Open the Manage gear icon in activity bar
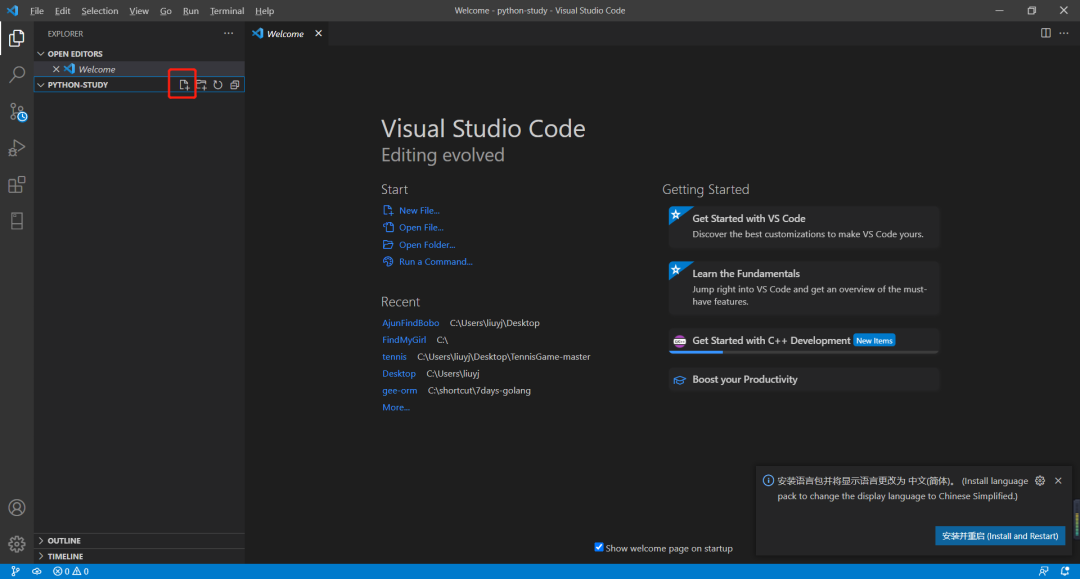This screenshot has height=579, width=1080. point(17,544)
